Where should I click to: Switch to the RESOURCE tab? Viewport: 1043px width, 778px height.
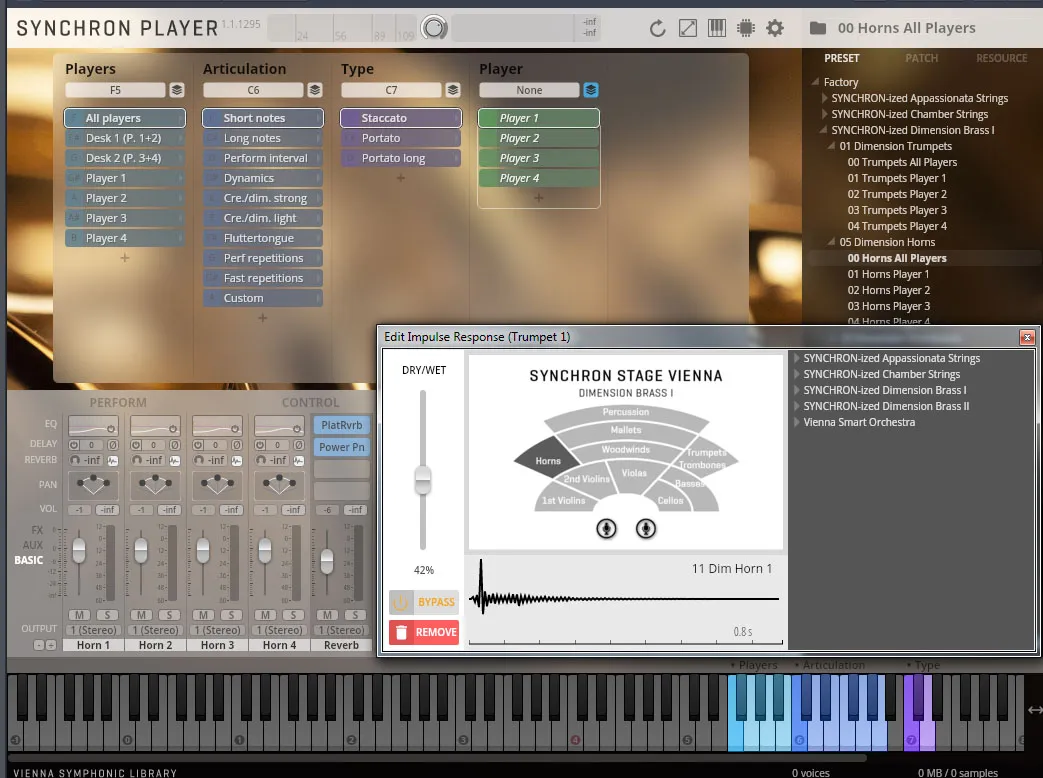tap(1001, 58)
